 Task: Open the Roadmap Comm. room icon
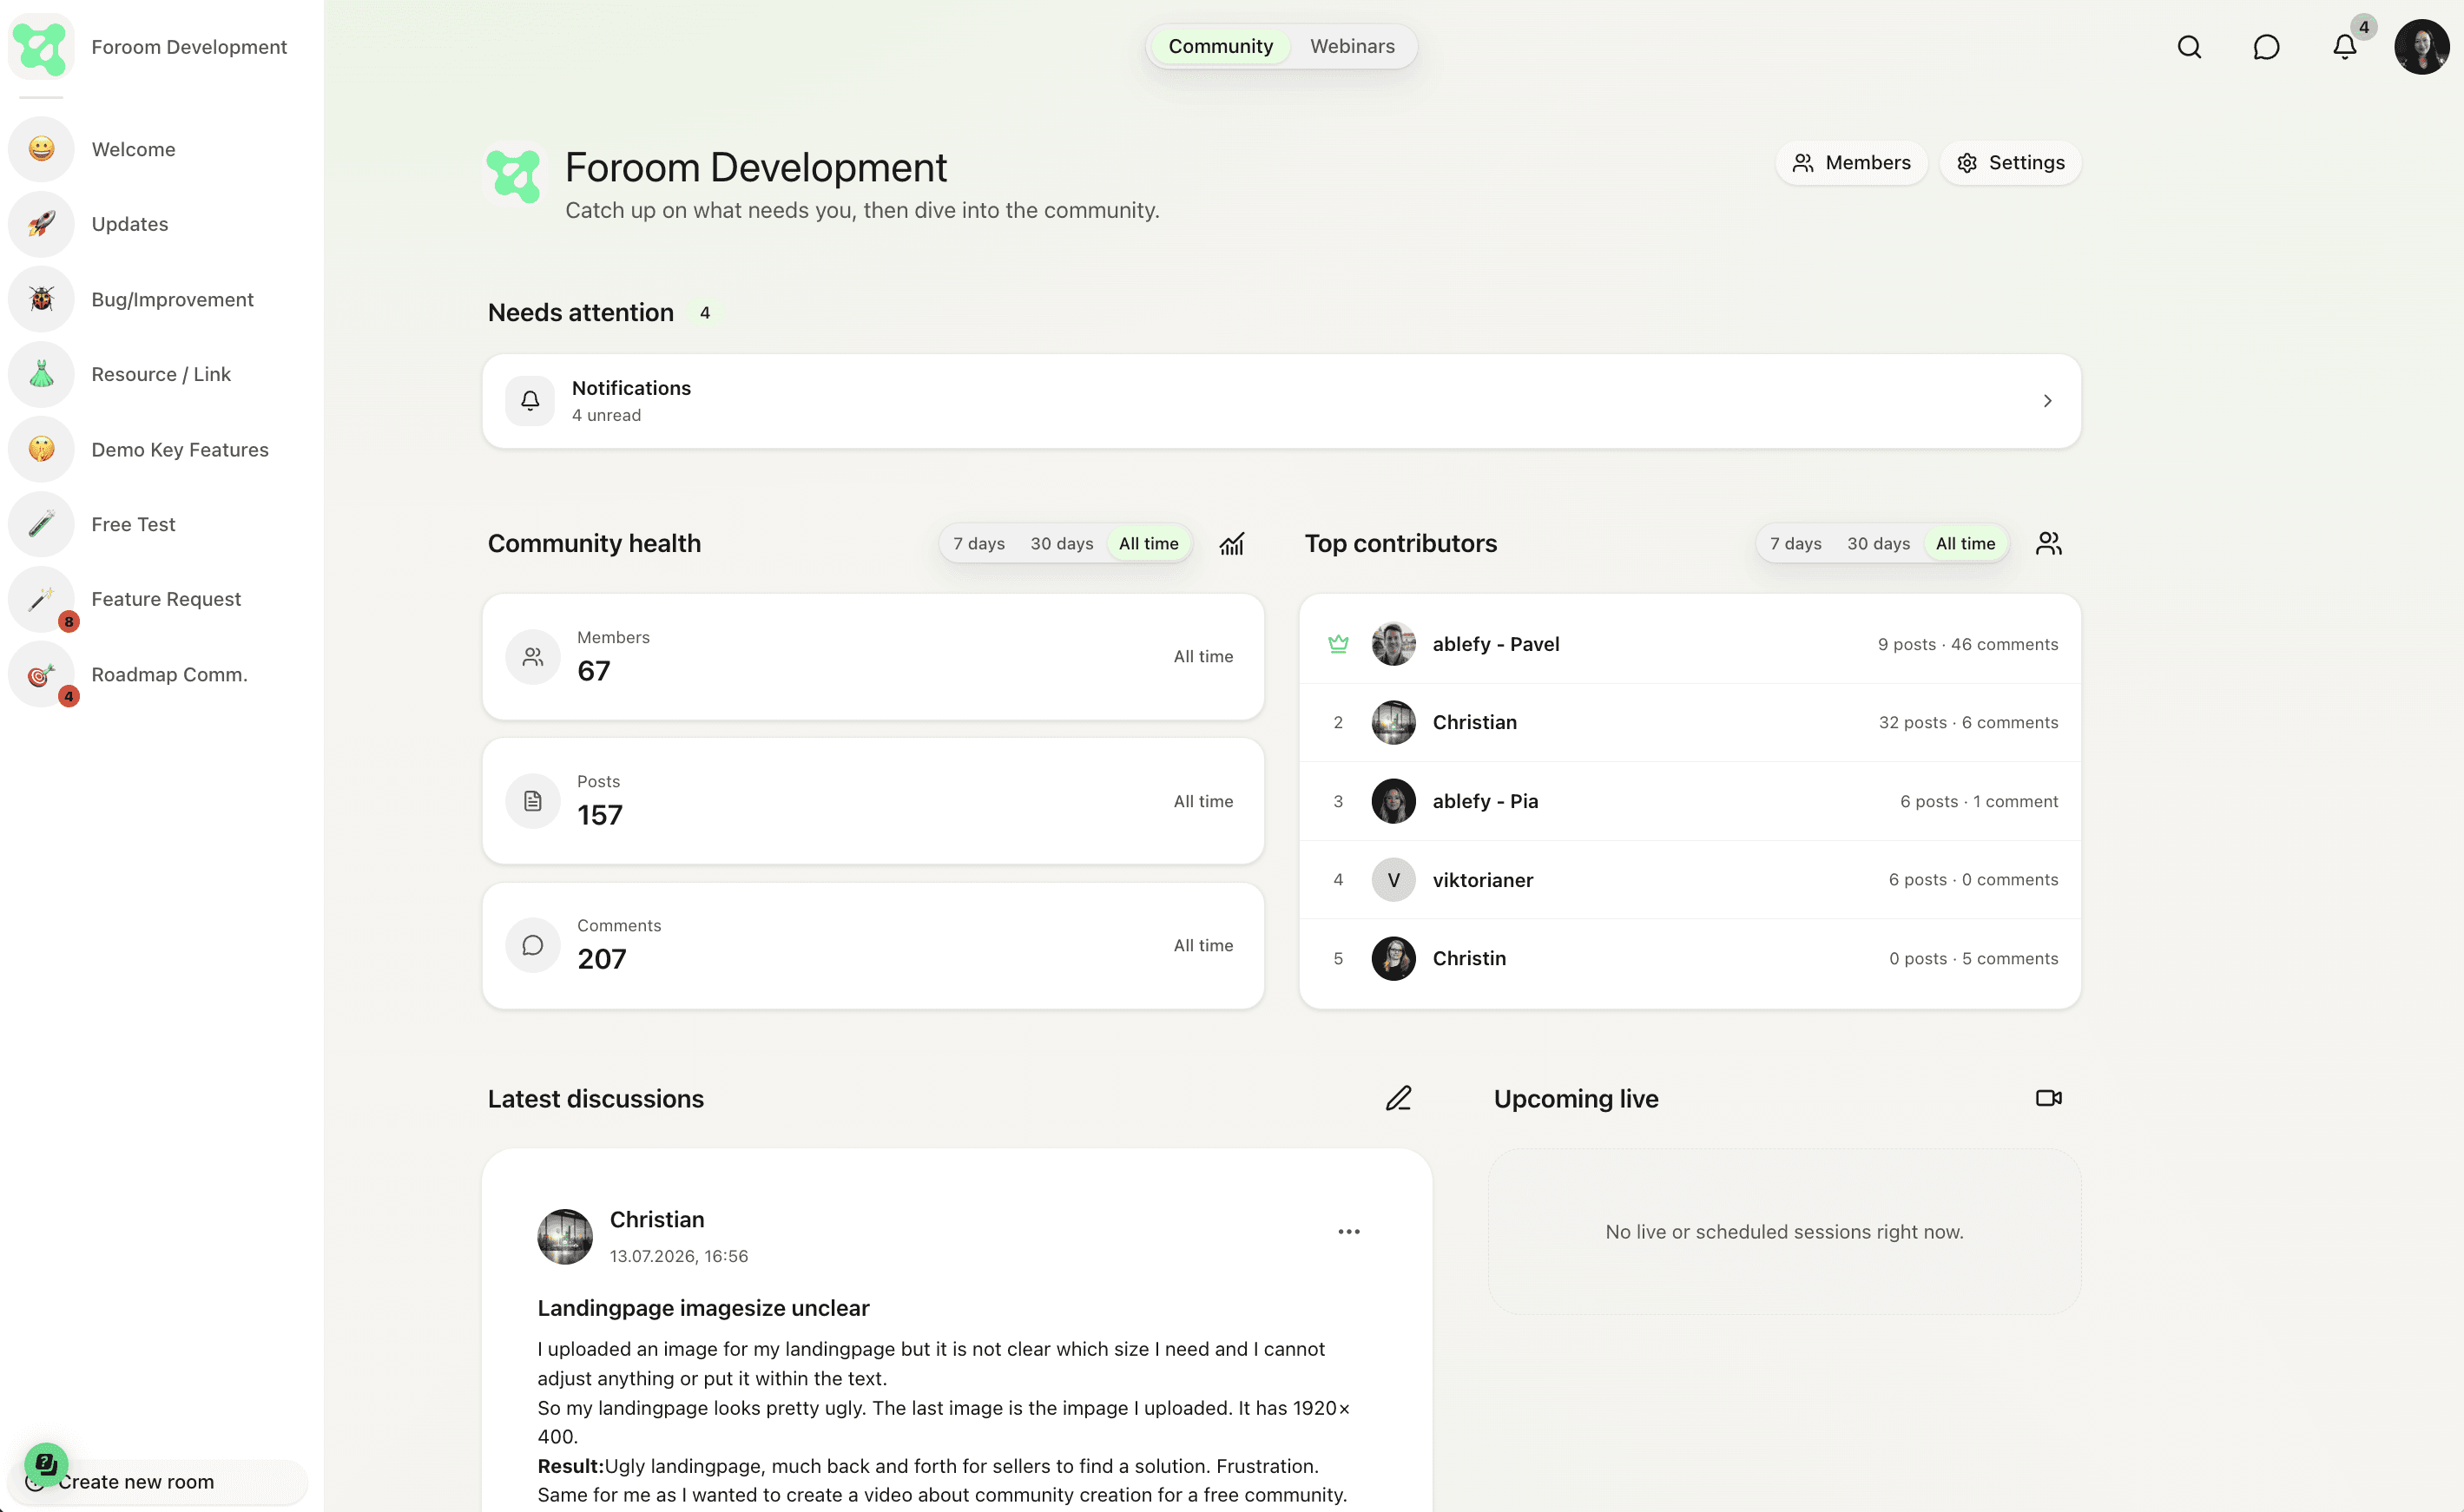click(x=41, y=675)
